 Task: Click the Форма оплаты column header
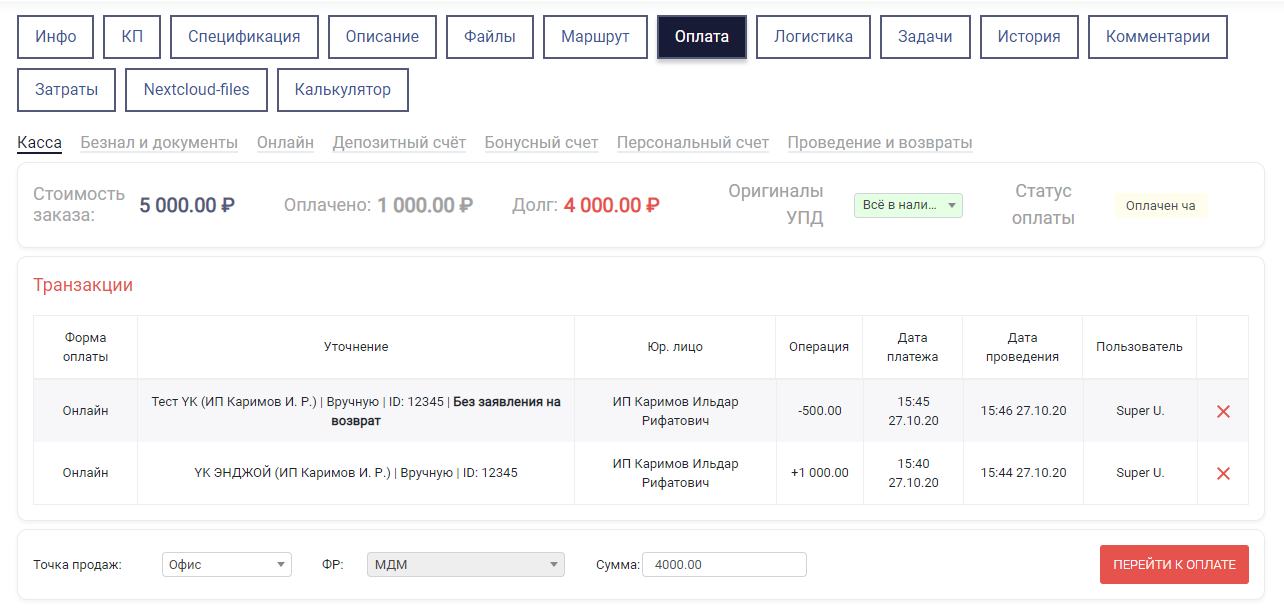point(85,347)
